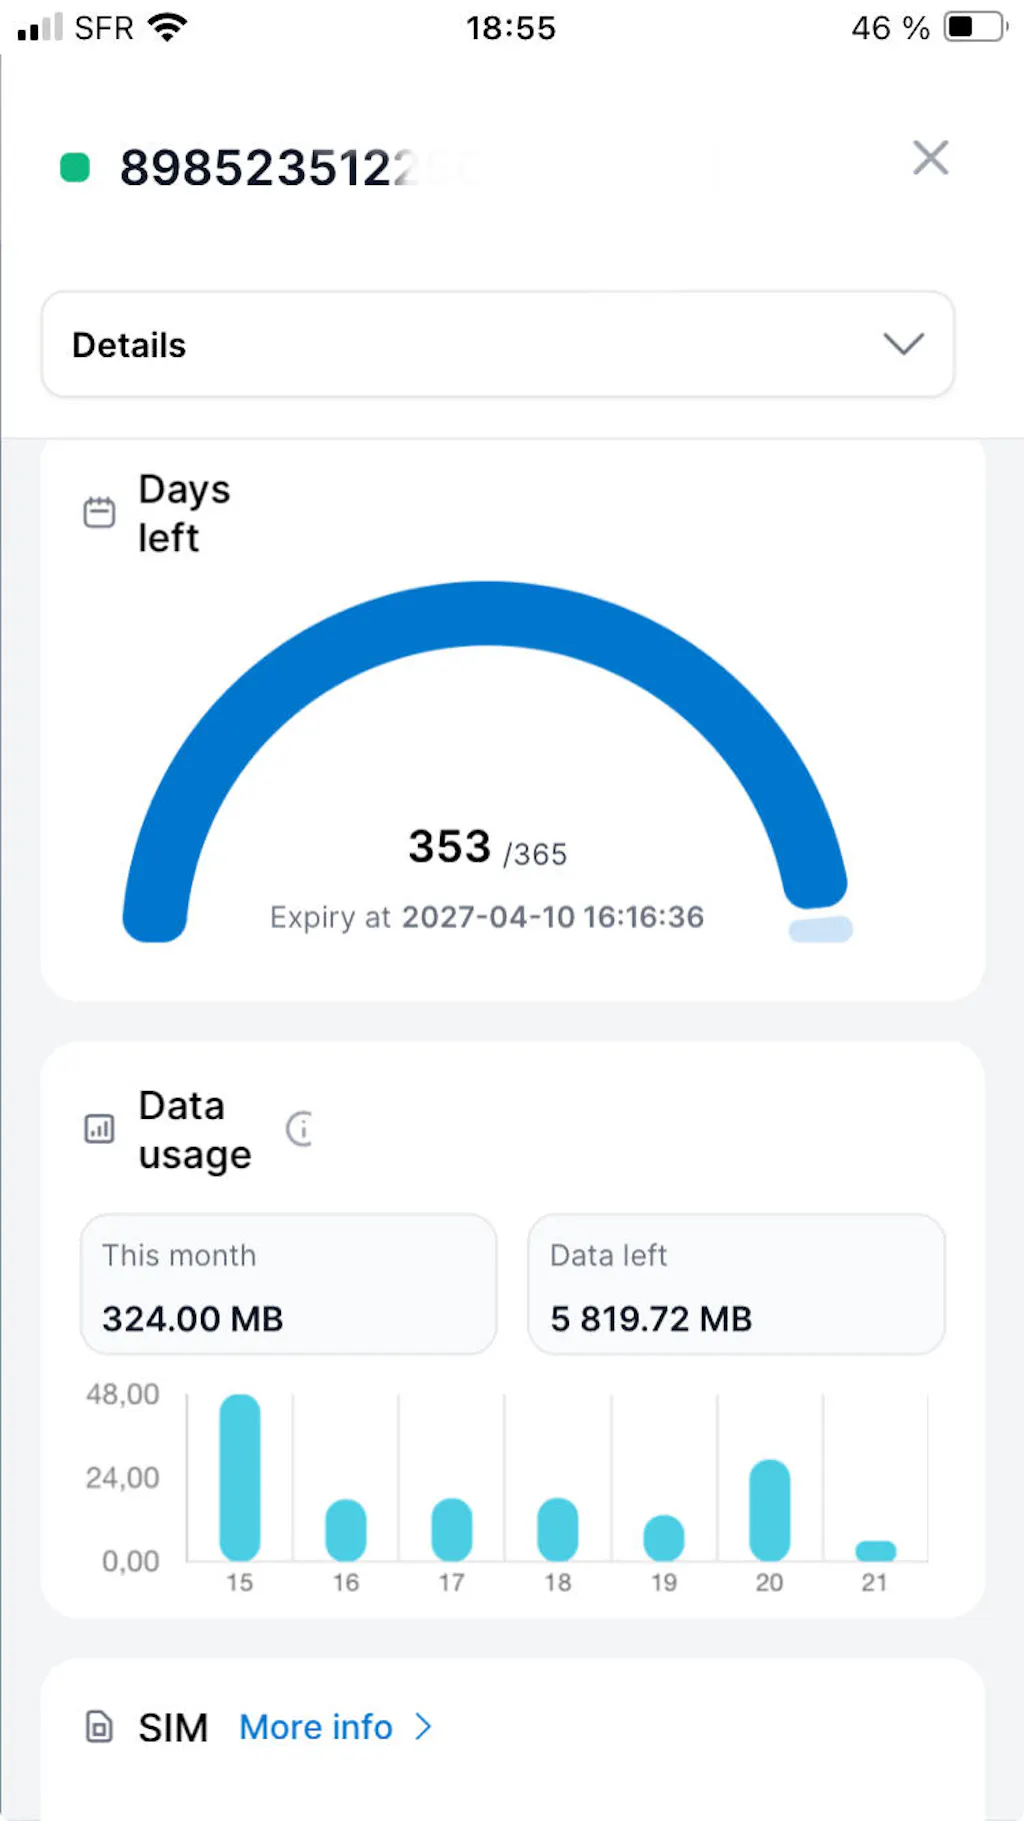Image resolution: width=1024 pixels, height=1821 pixels.
Task: Tap the usage bar for day 21
Action: [x=876, y=1551]
